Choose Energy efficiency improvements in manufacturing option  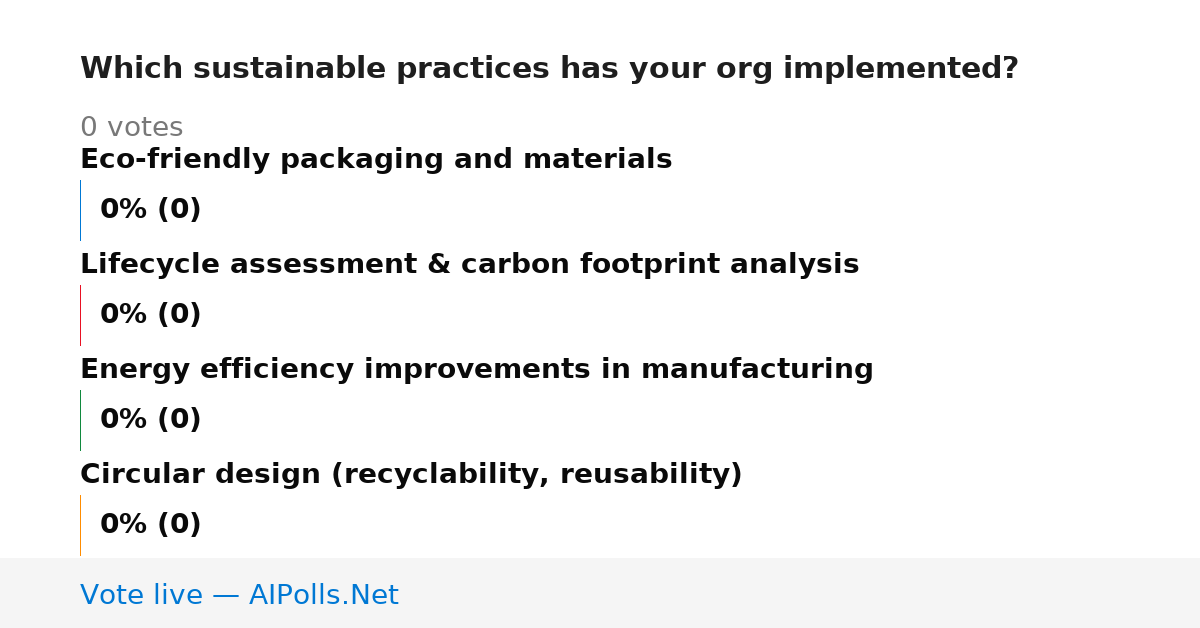pyautogui.click(x=476, y=370)
